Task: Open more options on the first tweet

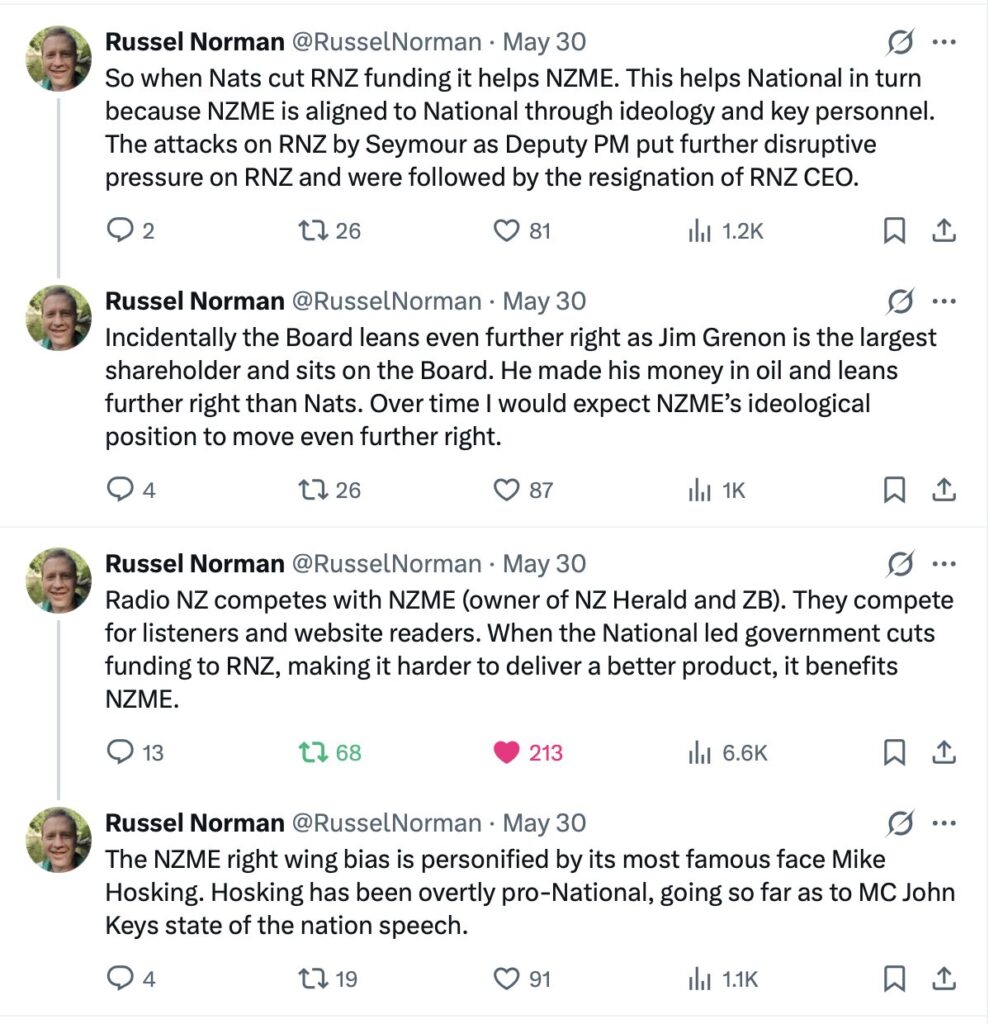Action: click(944, 42)
